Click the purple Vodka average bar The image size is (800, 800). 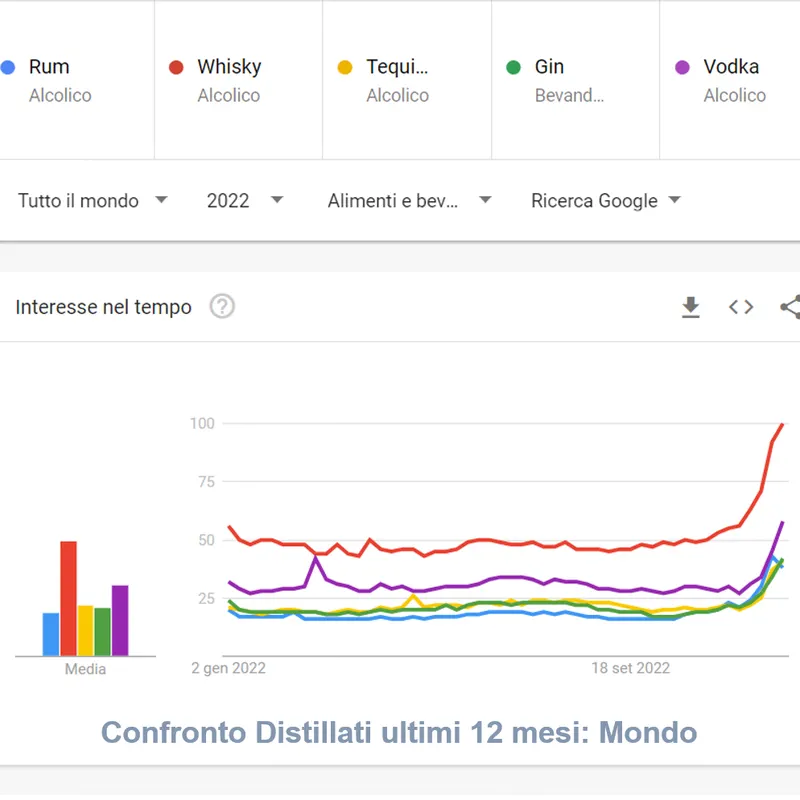[120, 620]
